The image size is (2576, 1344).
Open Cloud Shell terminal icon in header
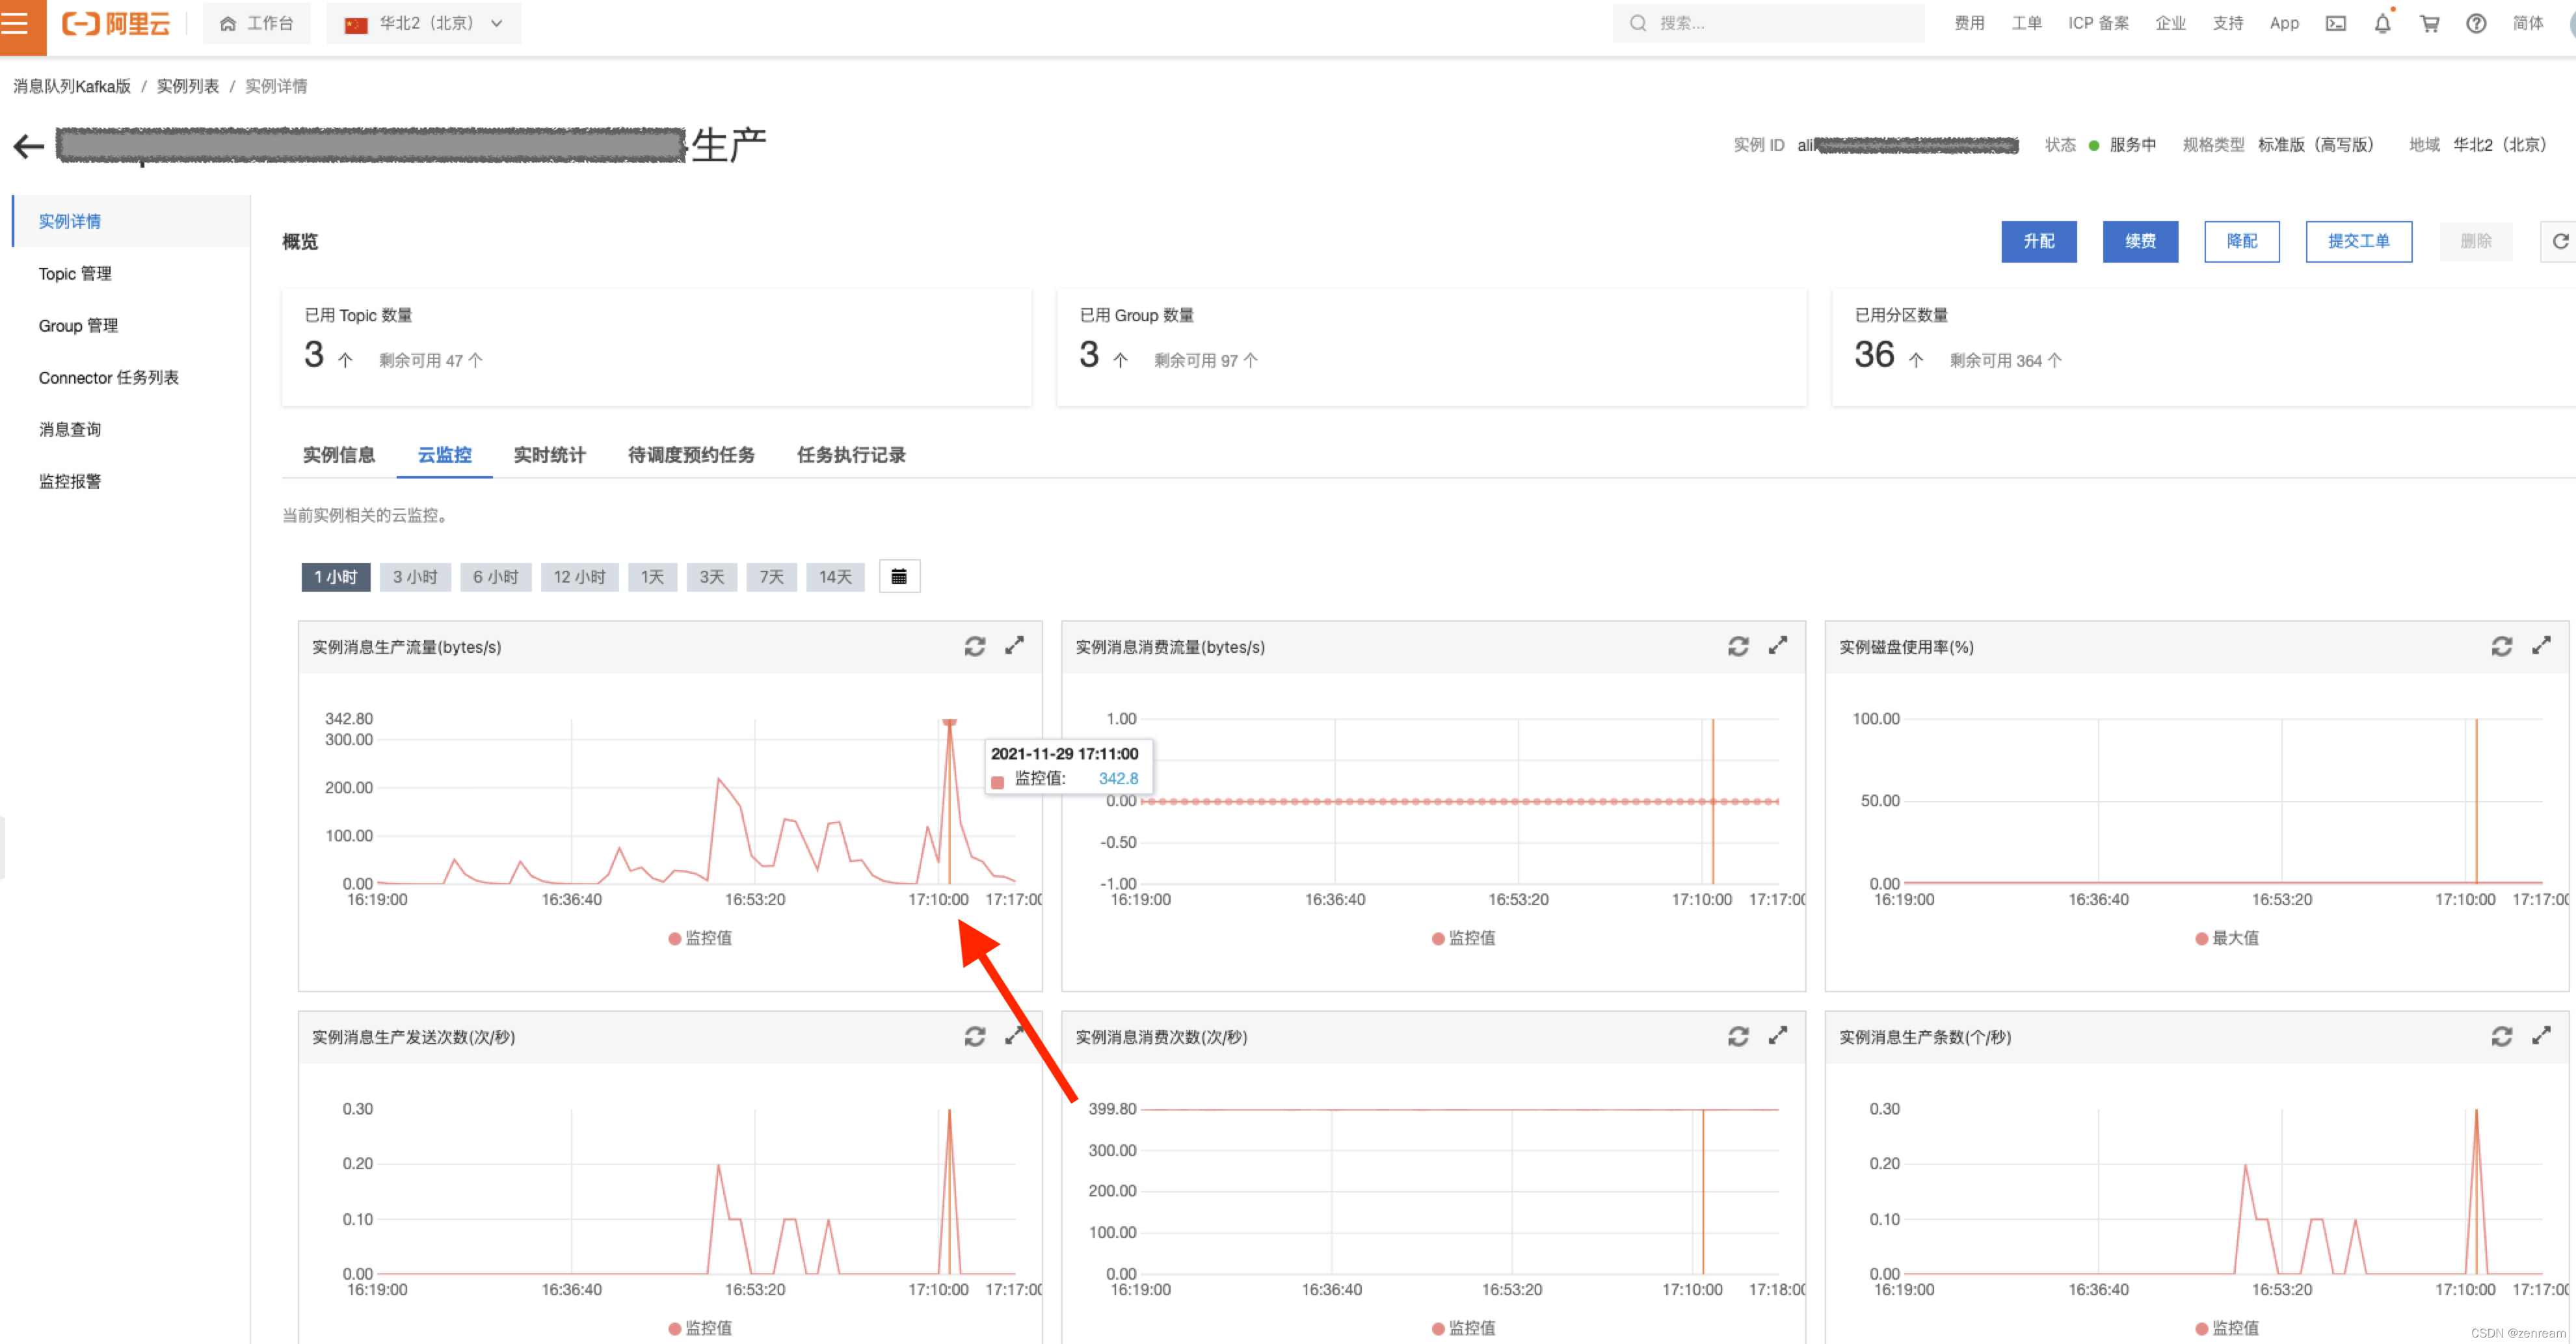pos(2335,23)
